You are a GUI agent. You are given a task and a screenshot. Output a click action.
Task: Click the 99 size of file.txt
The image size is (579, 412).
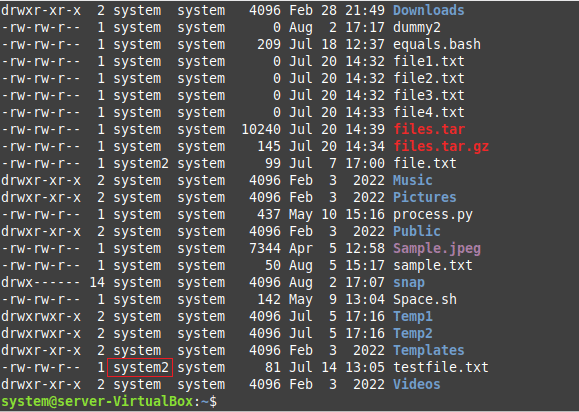[273, 163]
